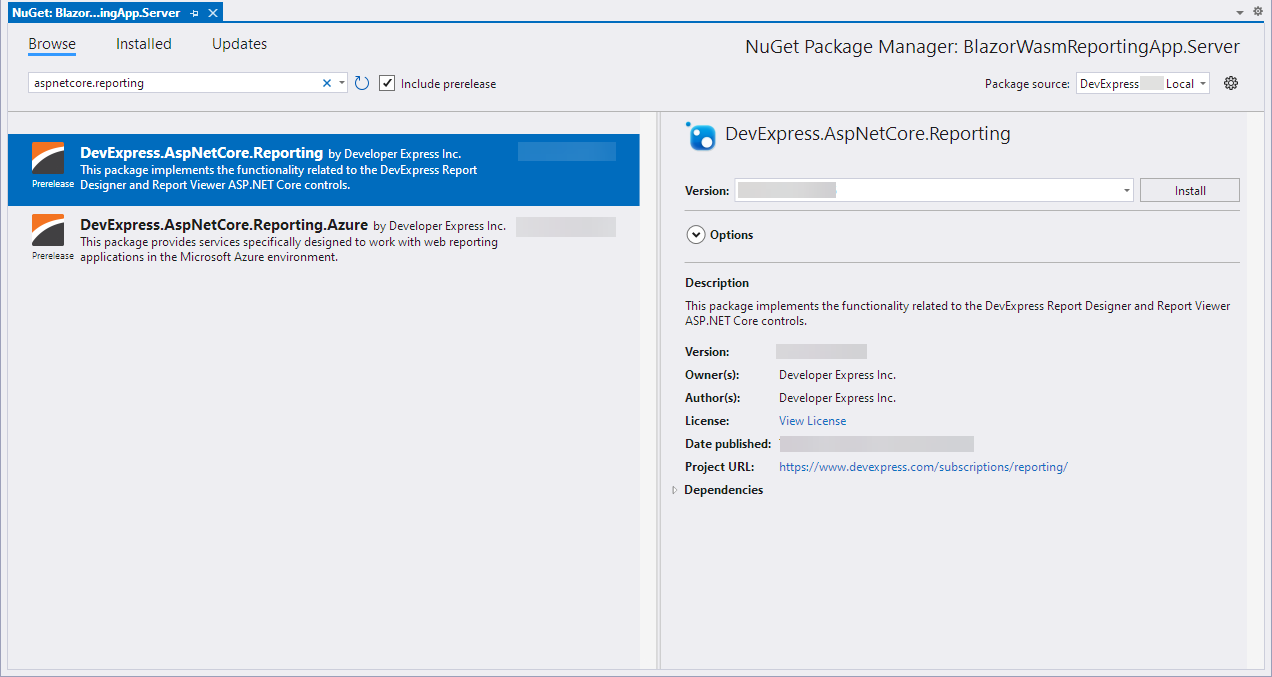Click the Author(s) Developer Express Inc. value
The width and height of the screenshot is (1272, 677).
pos(837,398)
